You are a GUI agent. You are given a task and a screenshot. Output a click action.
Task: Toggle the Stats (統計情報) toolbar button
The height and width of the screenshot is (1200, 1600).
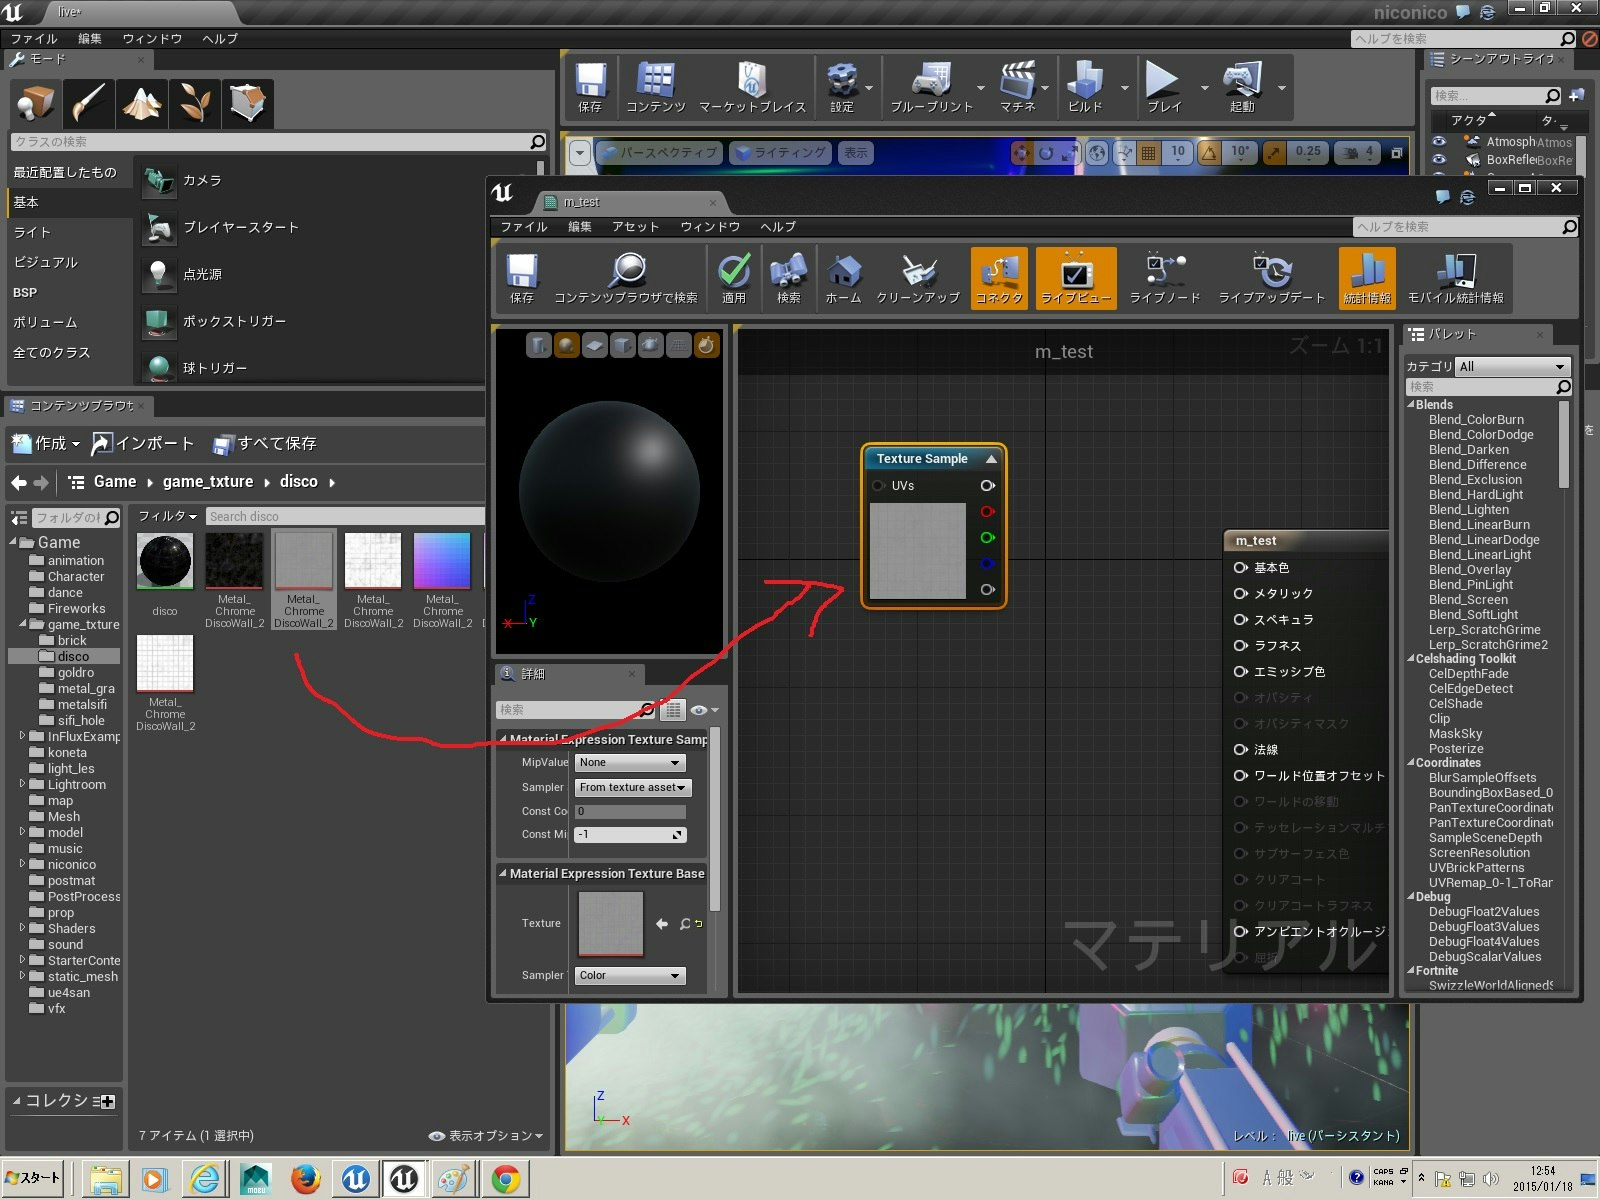pyautogui.click(x=1367, y=277)
